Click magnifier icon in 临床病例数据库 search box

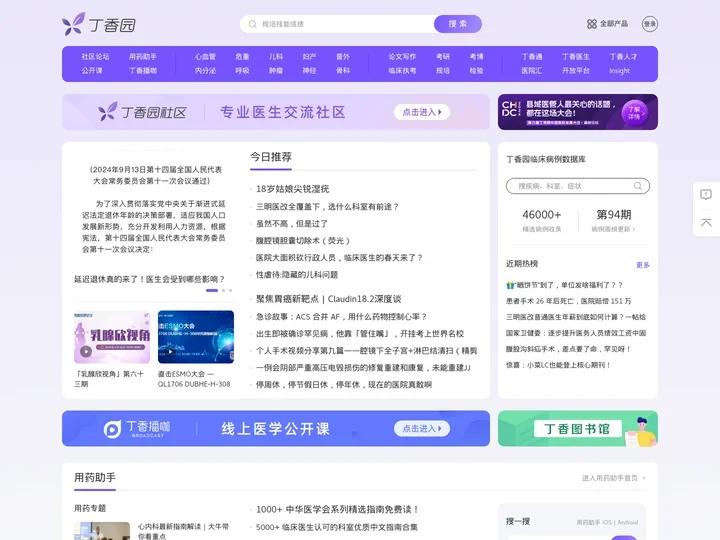pos(638,186)
